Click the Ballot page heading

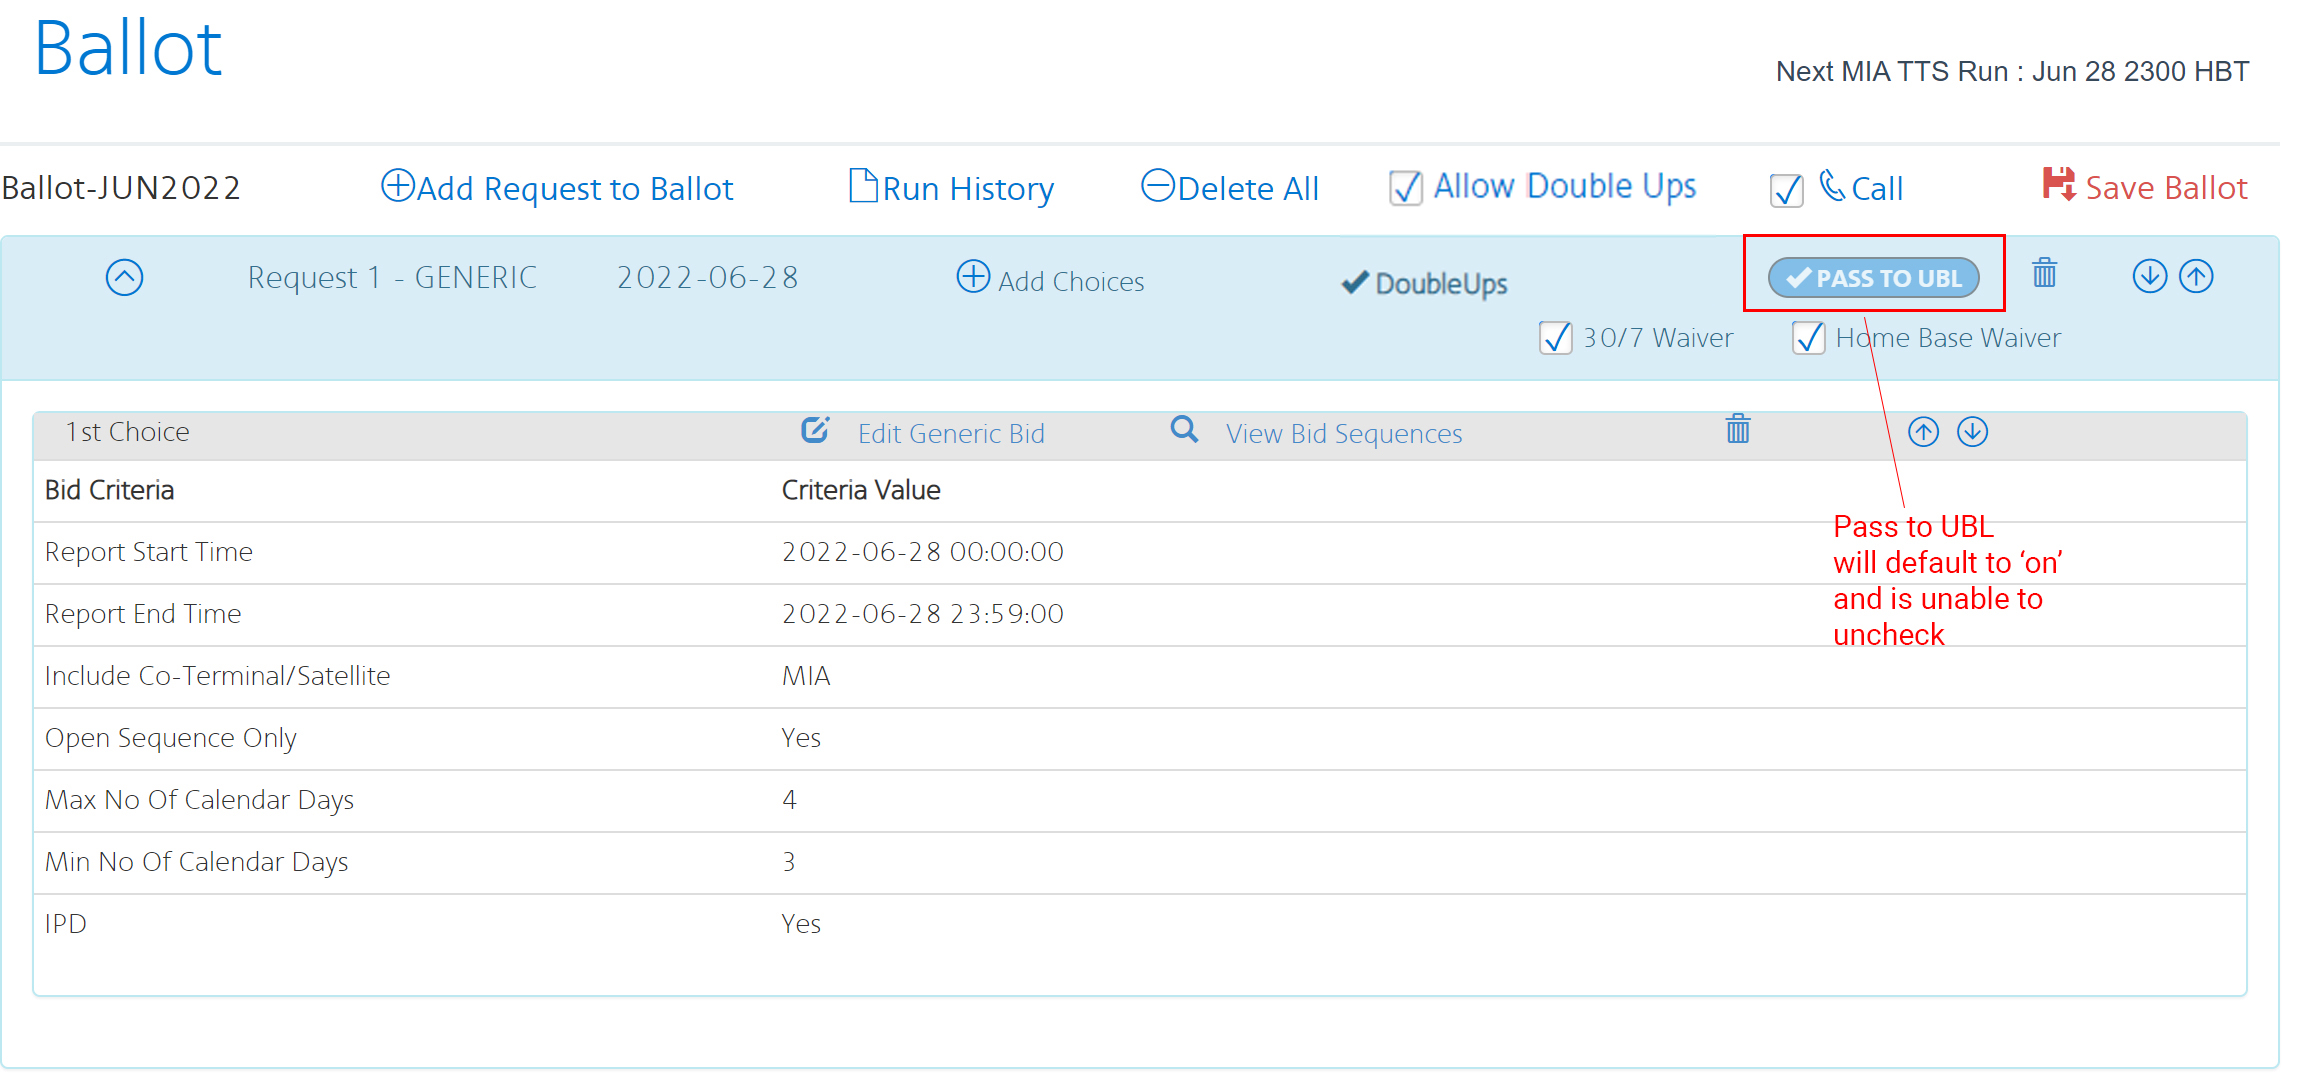(128, 48)
